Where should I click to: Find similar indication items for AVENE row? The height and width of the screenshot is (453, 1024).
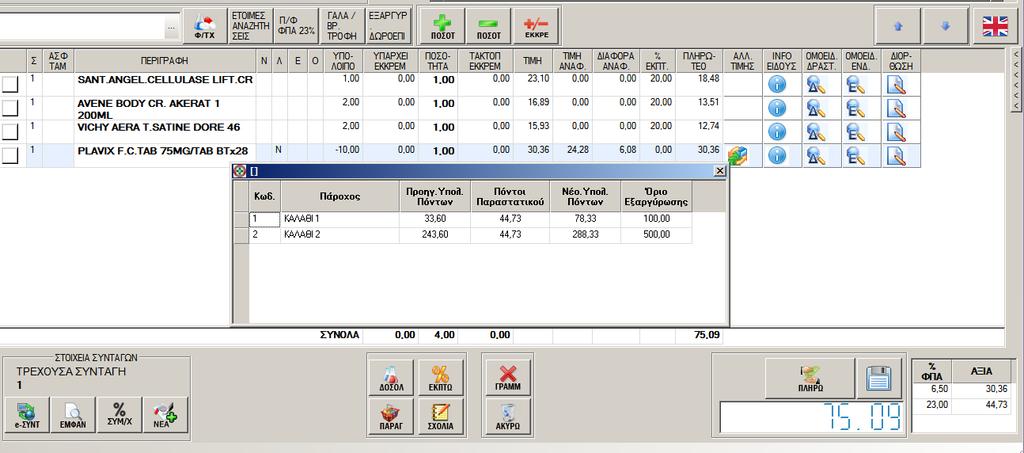pyautogui.click(x=856, y=108)
